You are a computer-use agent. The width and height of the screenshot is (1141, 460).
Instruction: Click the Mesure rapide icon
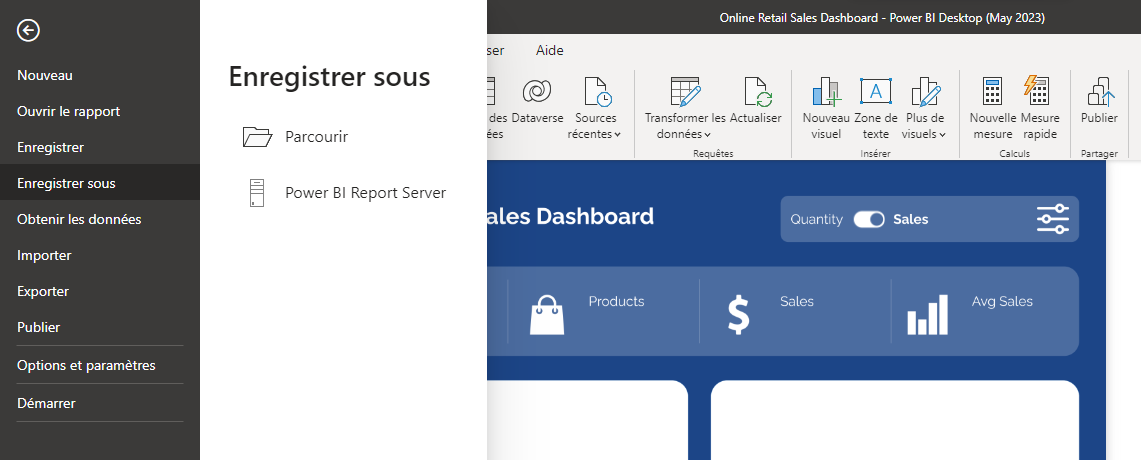click(1036, 91)
